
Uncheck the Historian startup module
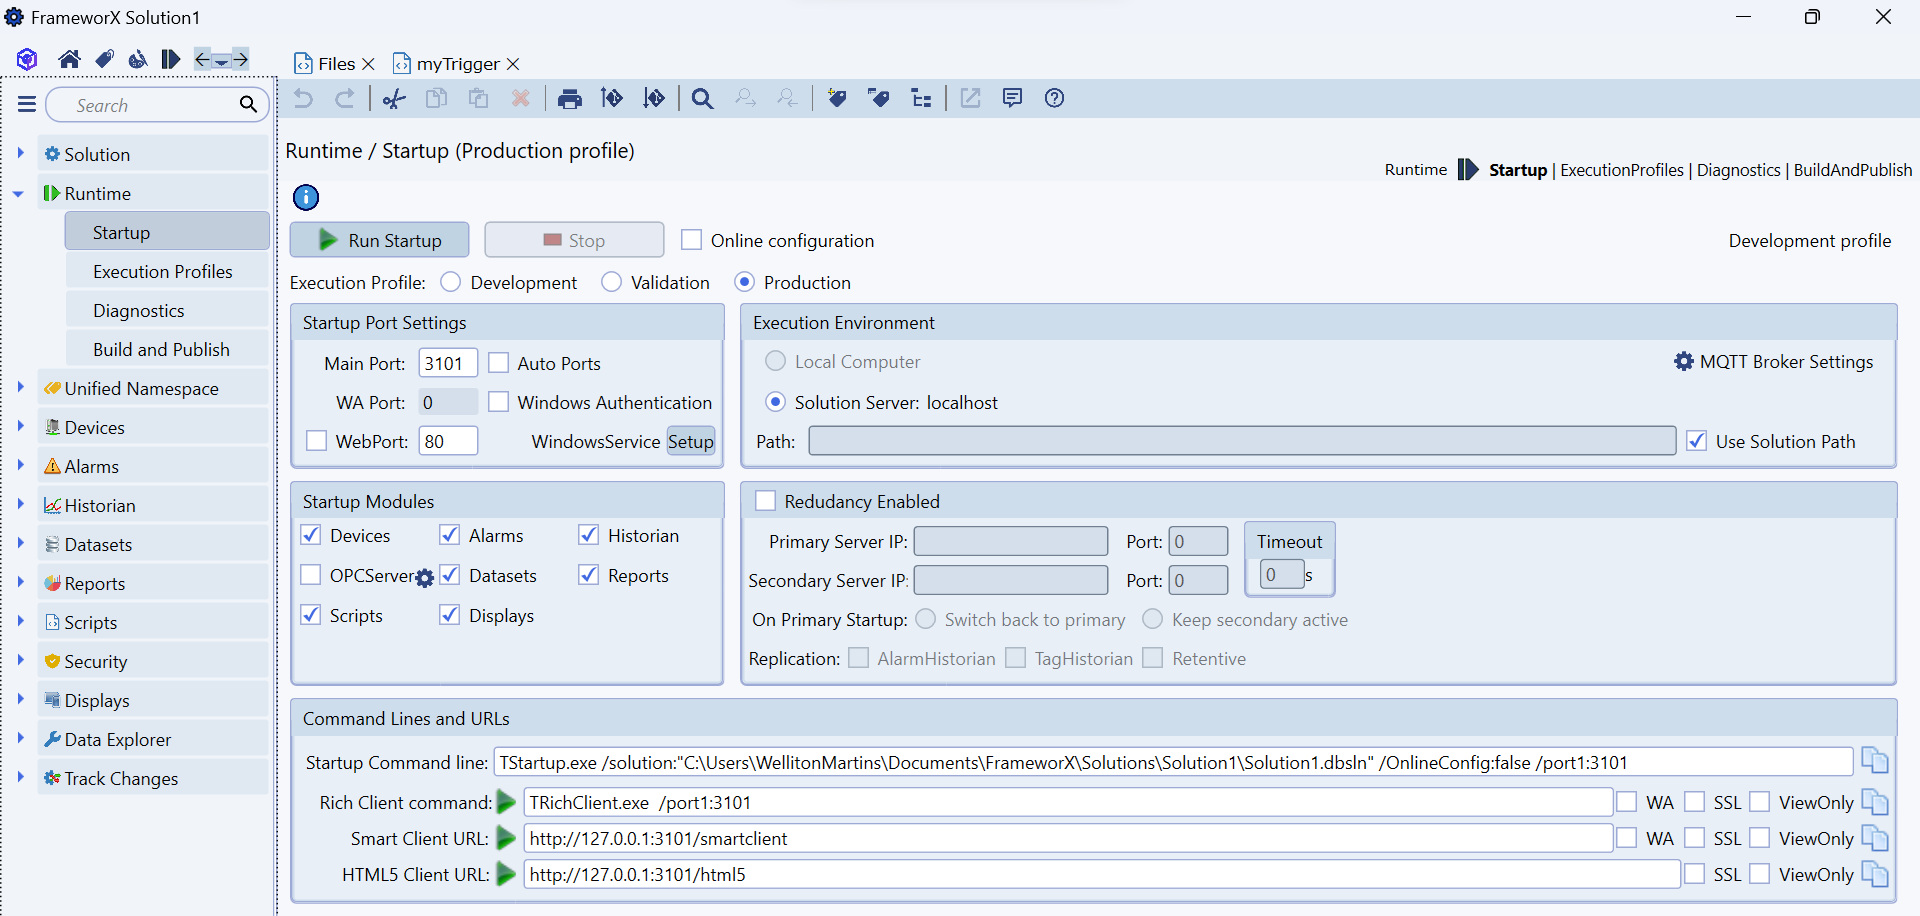pyautogui.click(x=589, y=536)
